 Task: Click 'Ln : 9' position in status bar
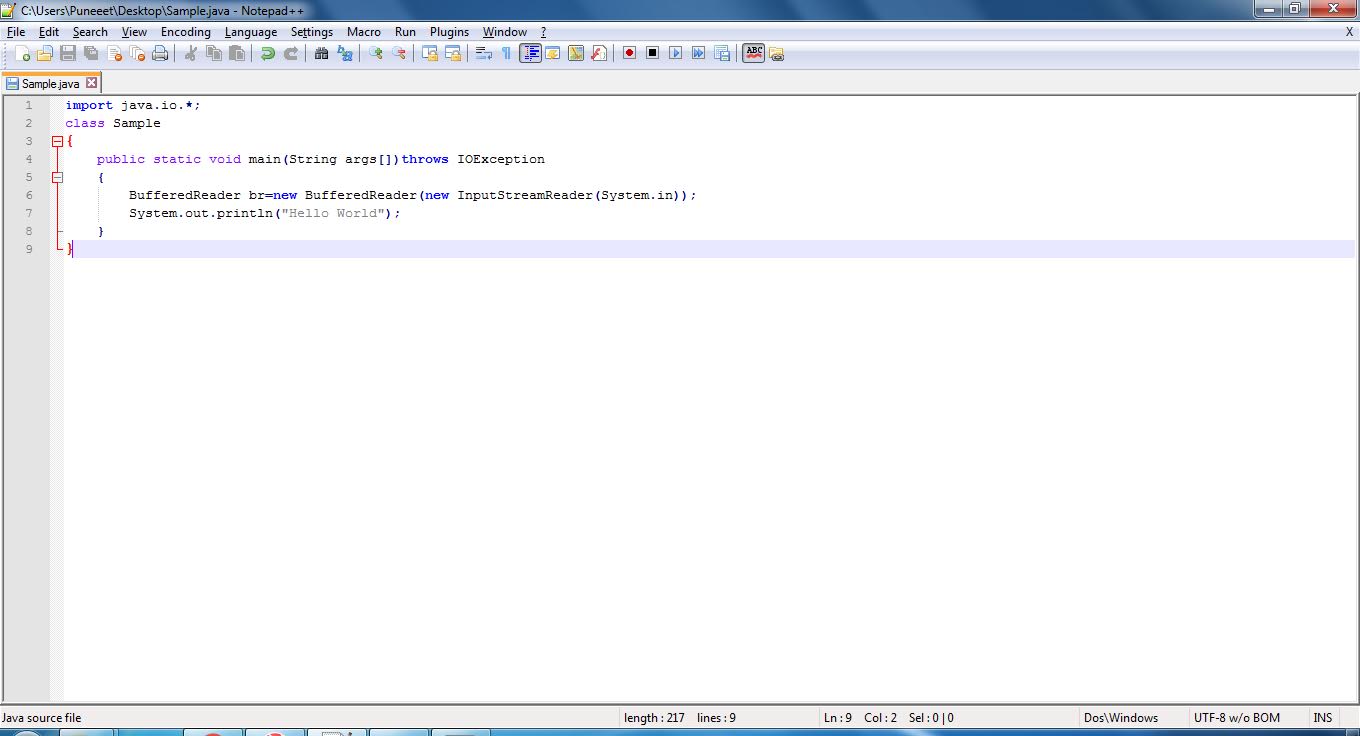[x=838, y=718]
